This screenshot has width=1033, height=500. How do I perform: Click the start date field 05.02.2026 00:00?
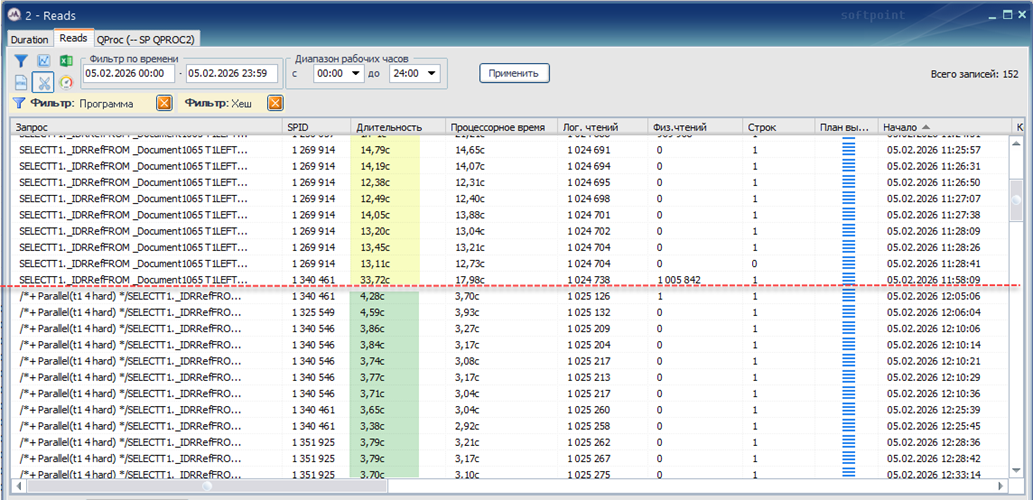pos(129,73)
